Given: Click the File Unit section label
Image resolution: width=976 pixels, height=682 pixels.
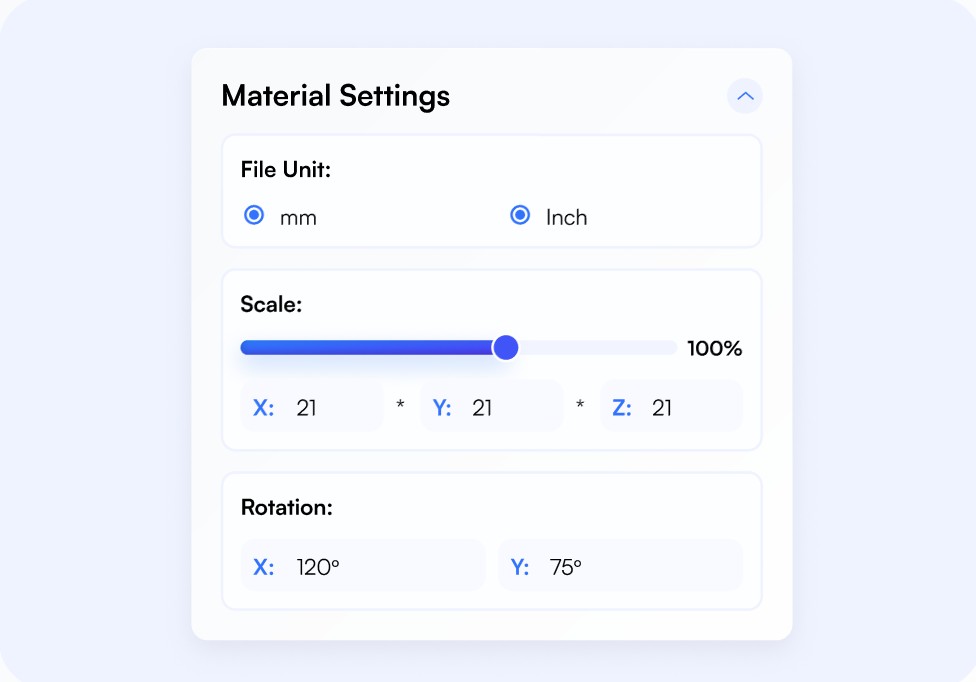Looking at the screenshot, I should click(285, 170).
